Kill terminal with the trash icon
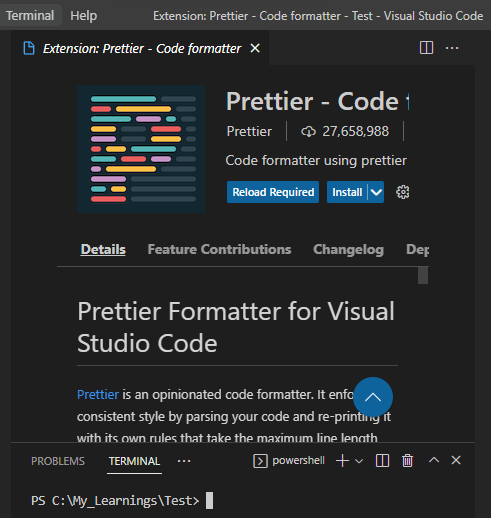 407,461
